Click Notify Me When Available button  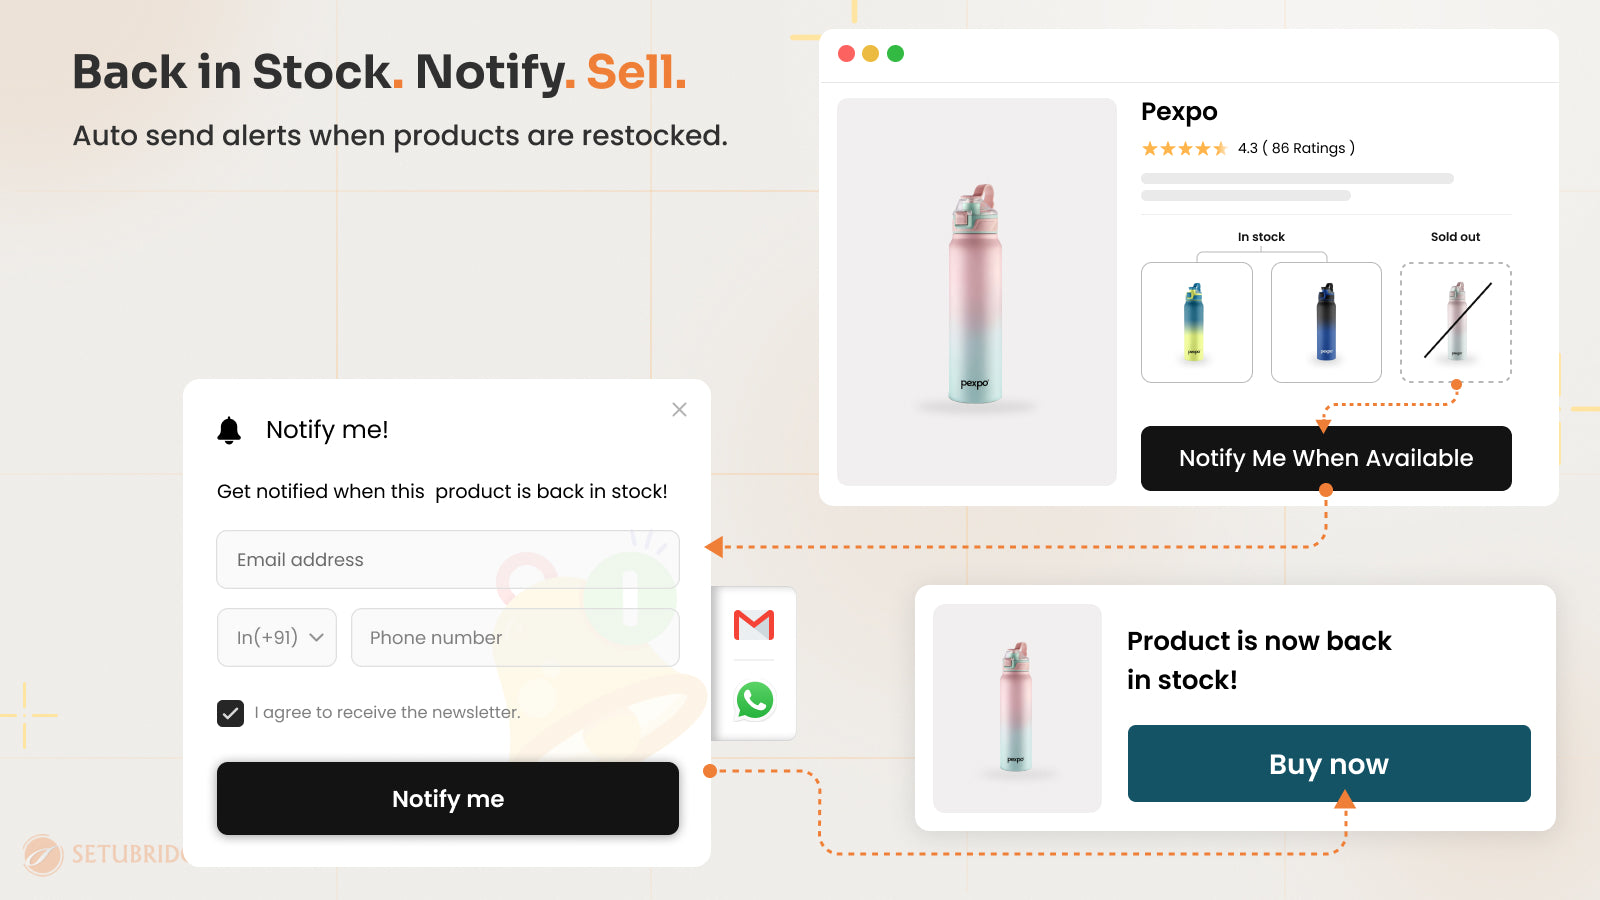[x=1326, y=458]
